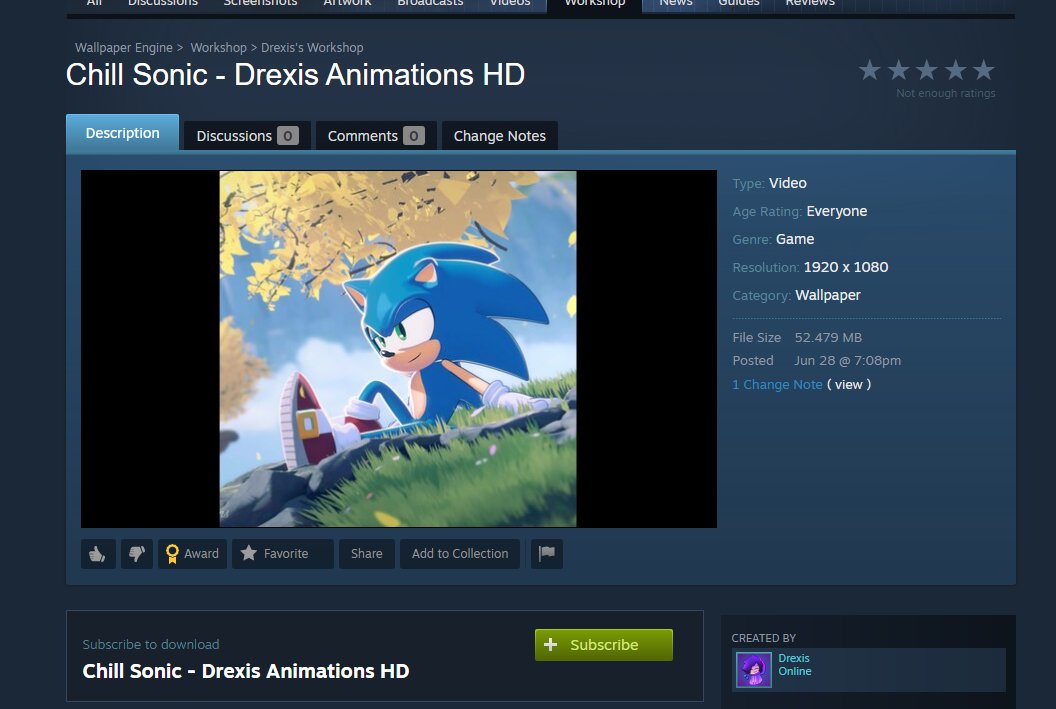This screenshot has height=709, width=1056.
Task: Select the Workshop hub navigation tab
Action: [x=595, y=4]
